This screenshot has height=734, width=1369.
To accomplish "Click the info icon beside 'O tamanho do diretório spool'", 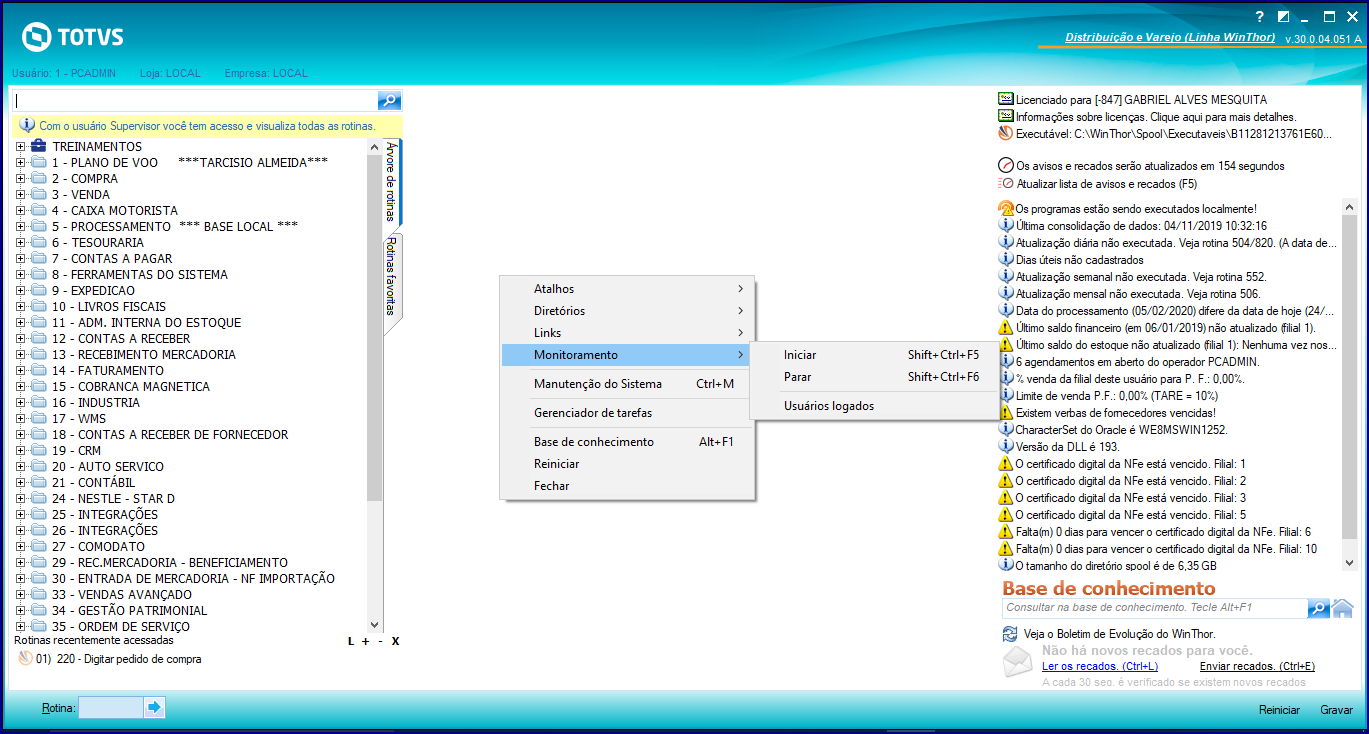I will pyautogui.click(x=1006, y=565).
